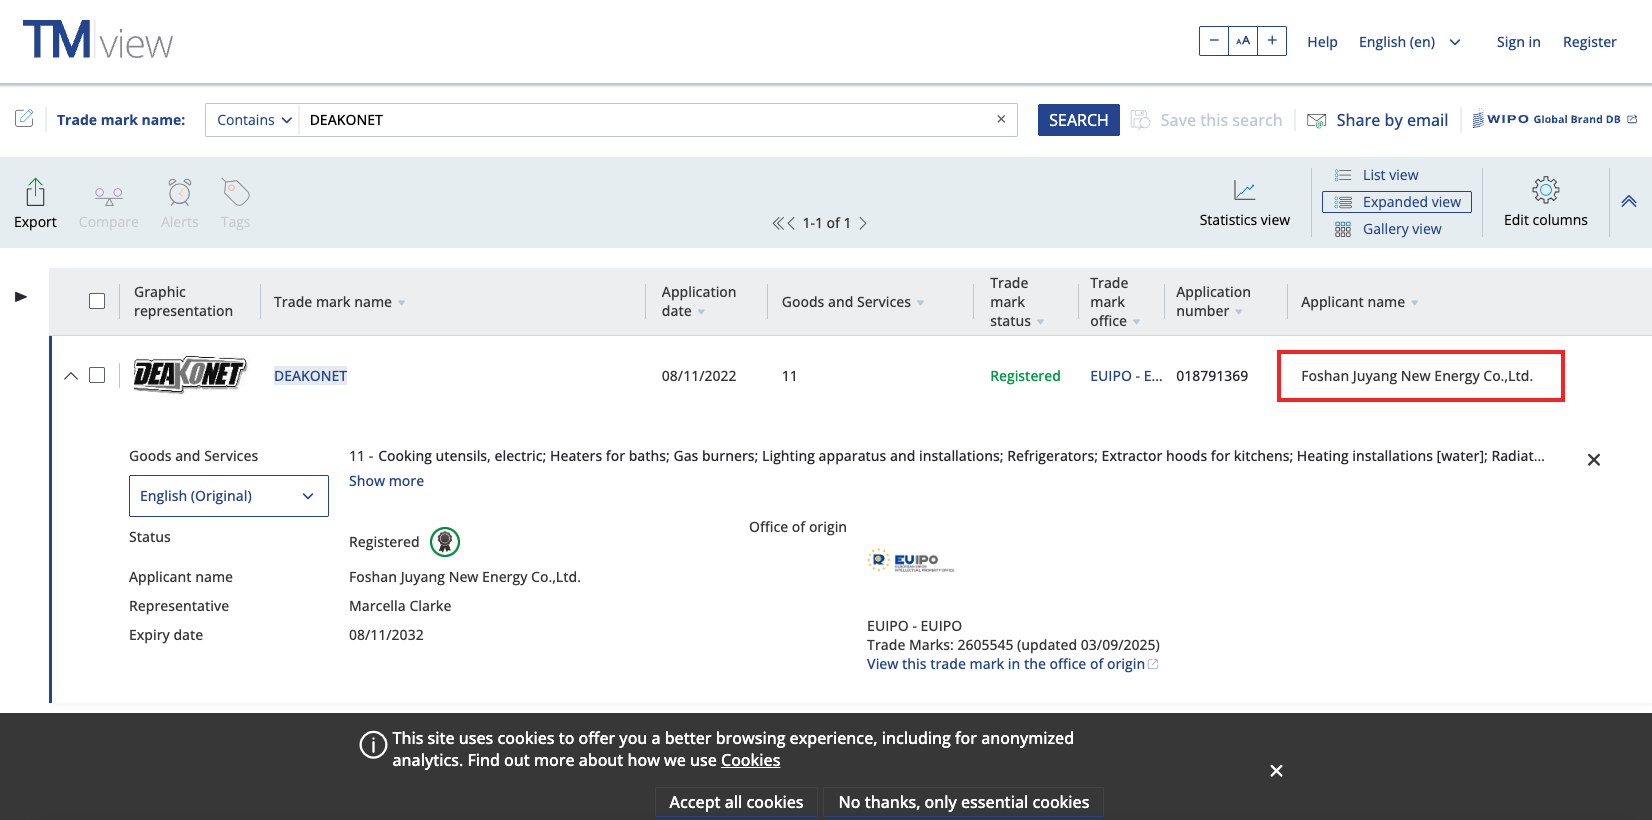Click the EUIPO office logo

911,561
